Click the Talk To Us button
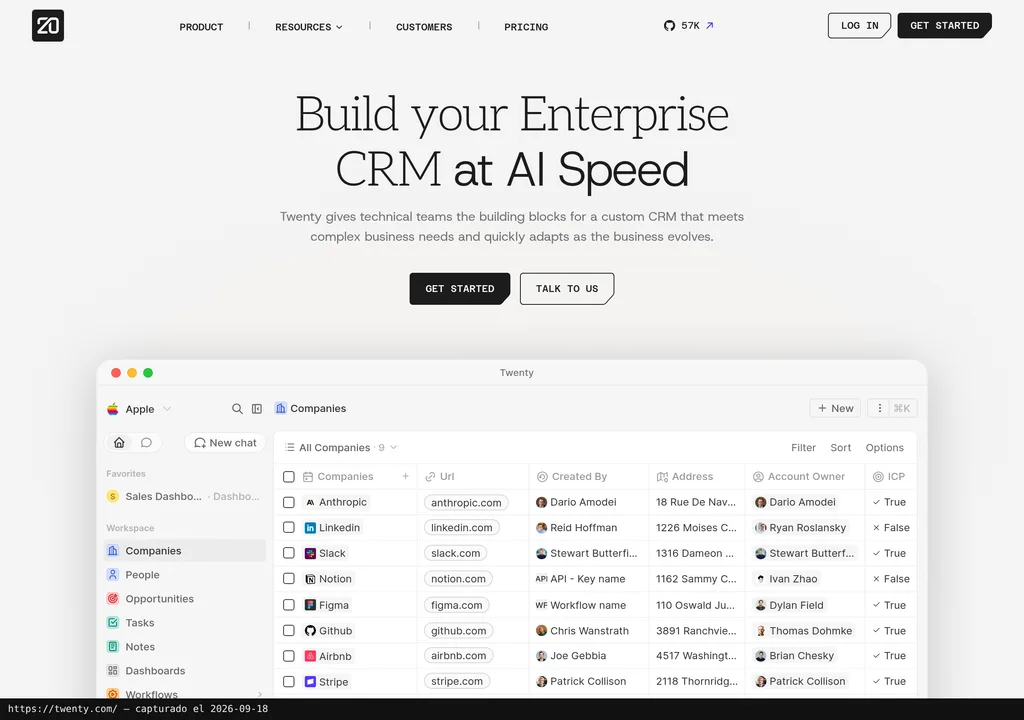The width and height of the screenshot is (1024, 720). click(567, 289)
